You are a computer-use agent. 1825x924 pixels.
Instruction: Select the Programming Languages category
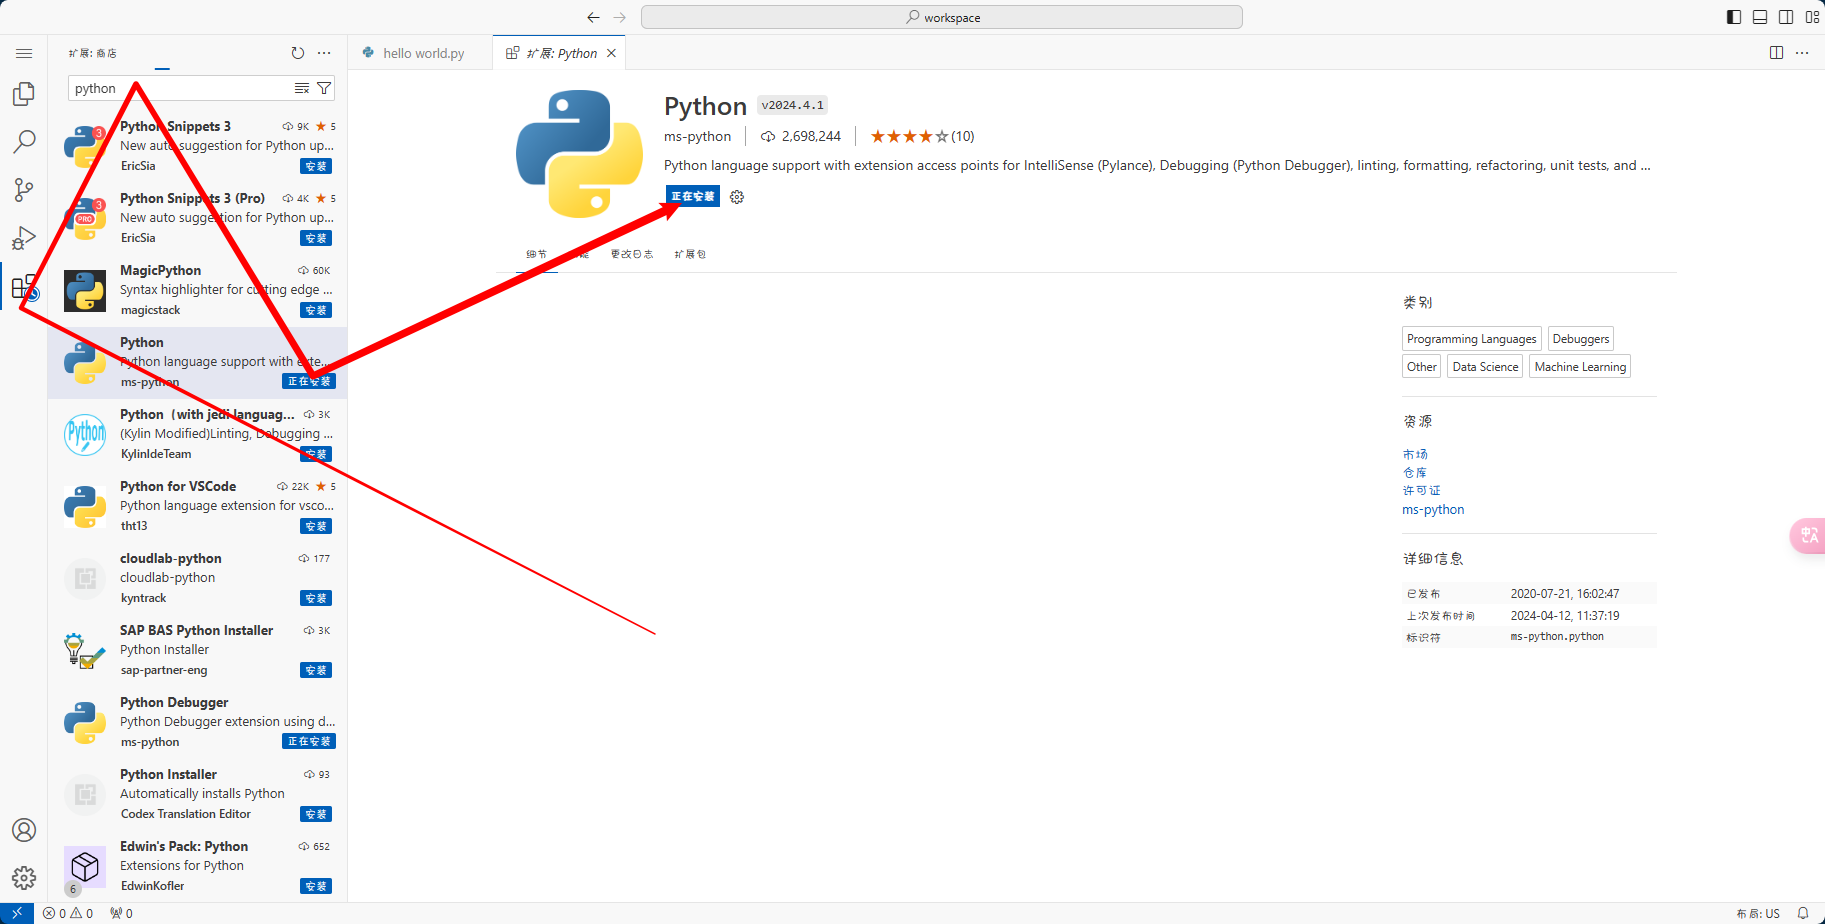click(x=1472, y=339)
